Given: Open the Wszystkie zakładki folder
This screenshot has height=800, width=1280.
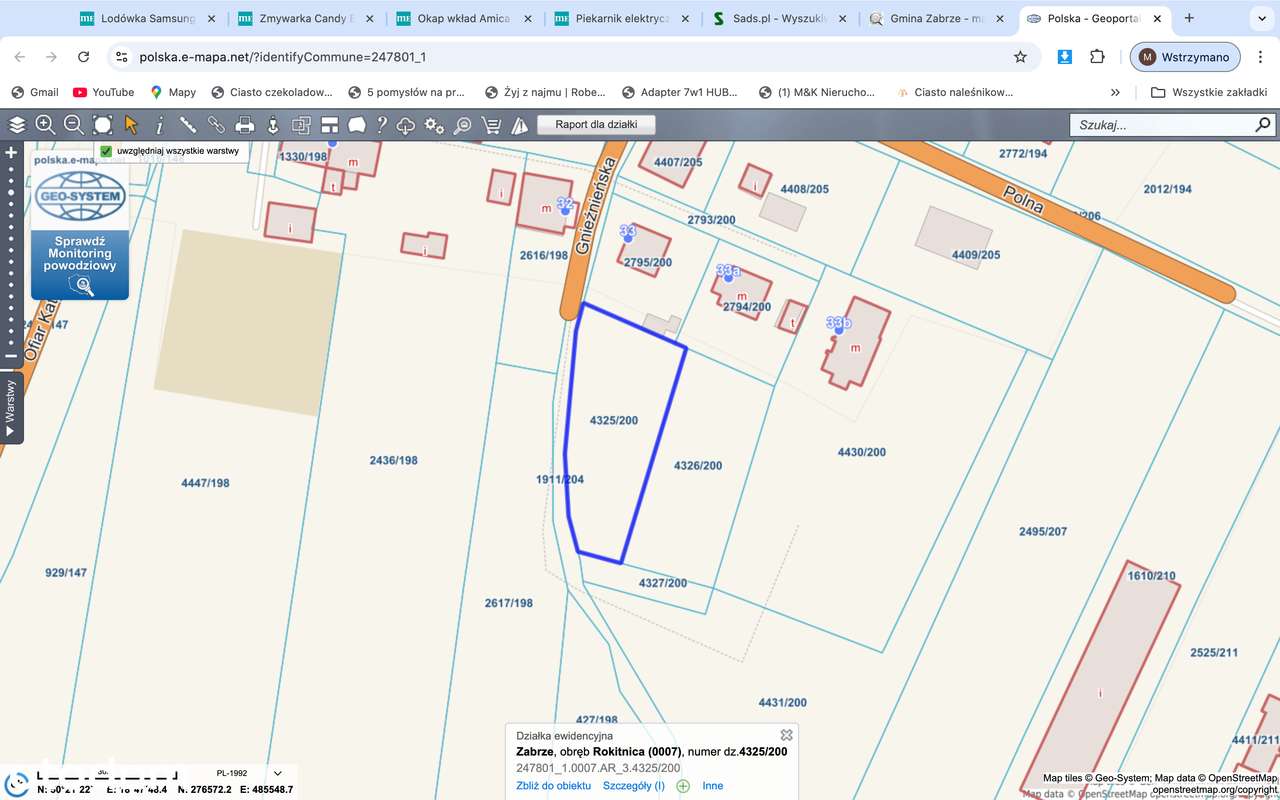Looking at the screenshot, I should [x=1209, y=92].
